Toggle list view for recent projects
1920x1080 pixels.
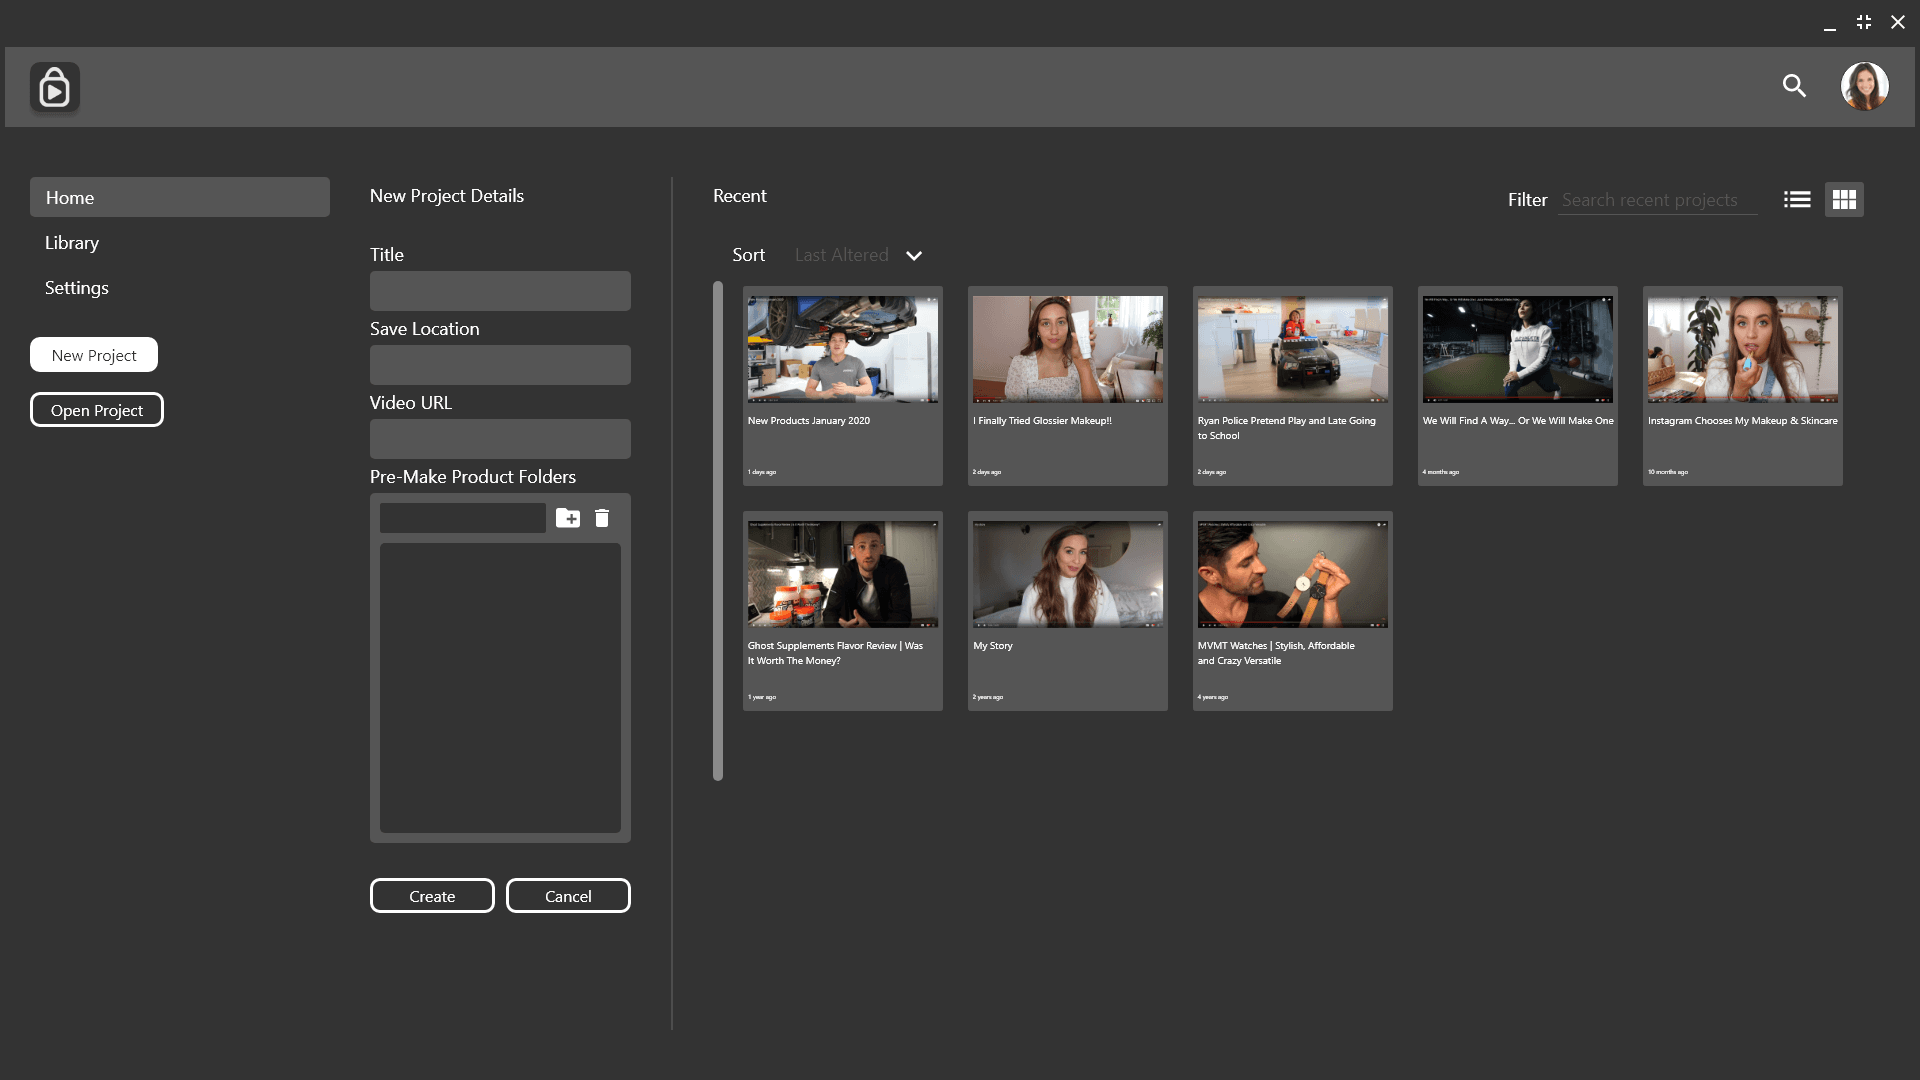pos(1796,199)
